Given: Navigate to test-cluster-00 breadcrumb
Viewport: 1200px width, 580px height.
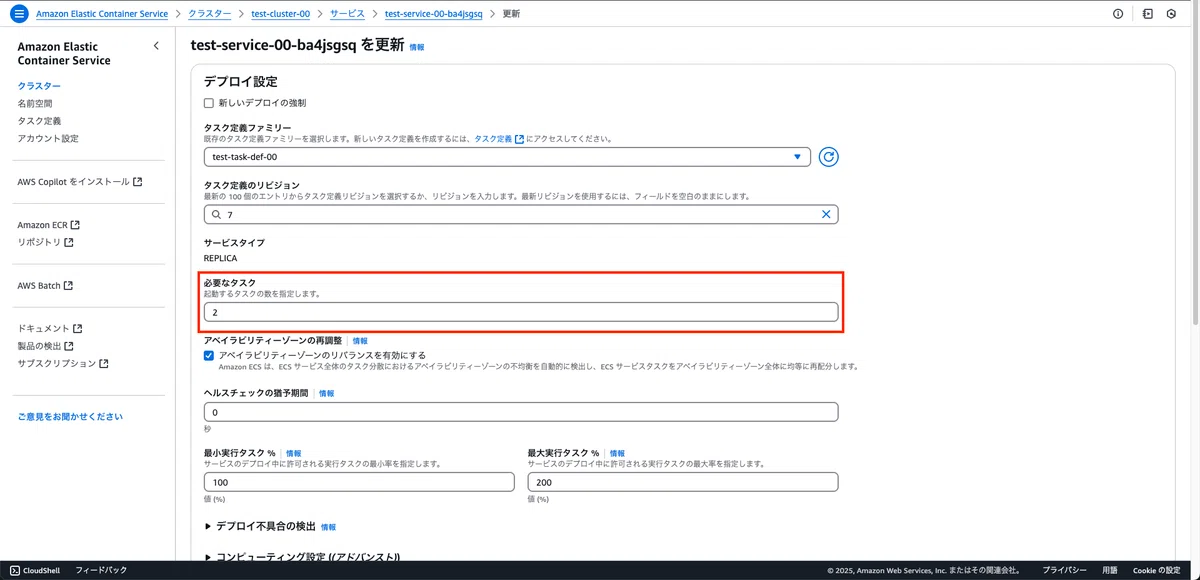Looking at the screenshot, I should coord(280,14).
